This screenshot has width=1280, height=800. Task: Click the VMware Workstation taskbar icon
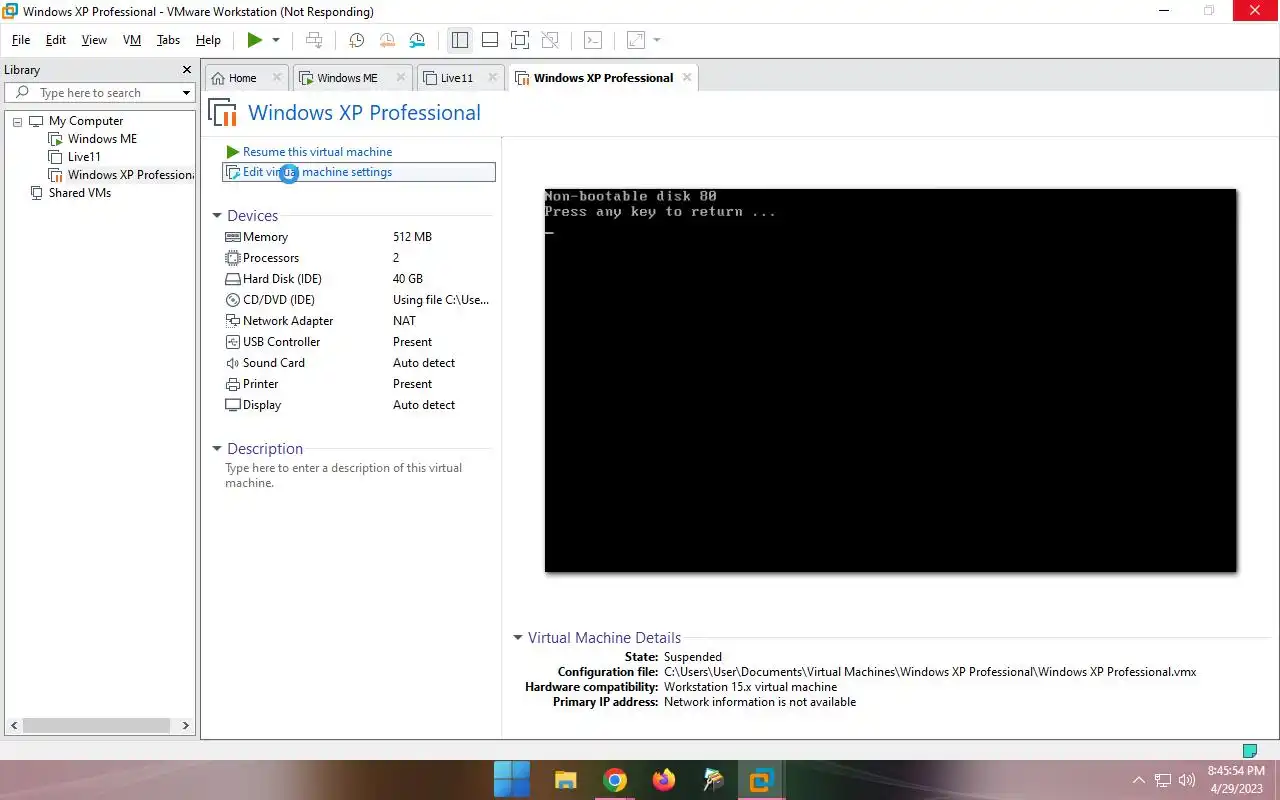tap(762, 779)
